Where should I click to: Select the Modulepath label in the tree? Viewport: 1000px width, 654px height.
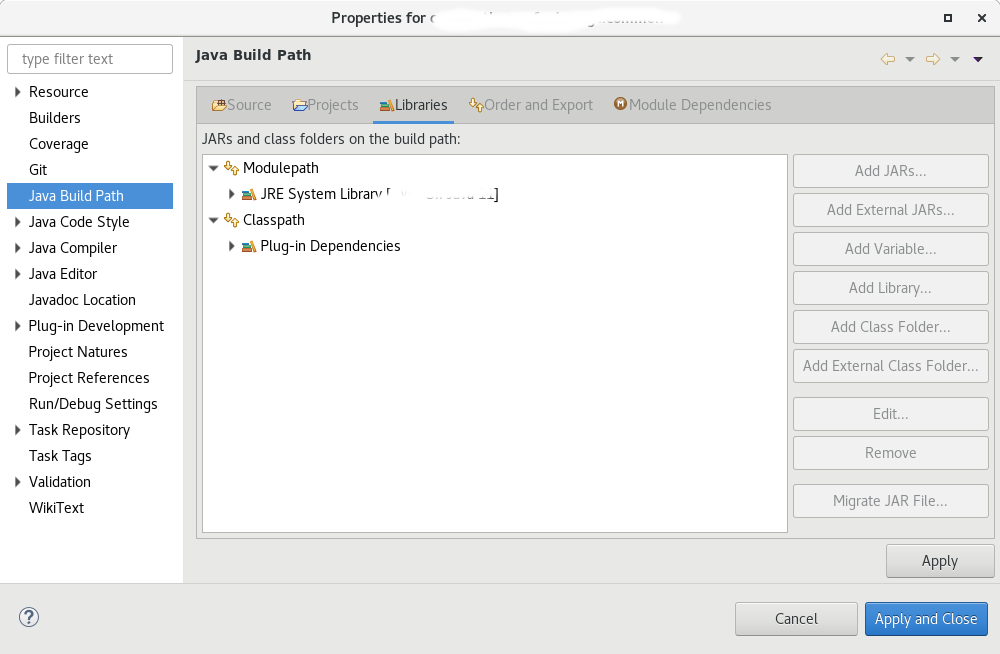[281, 168]
